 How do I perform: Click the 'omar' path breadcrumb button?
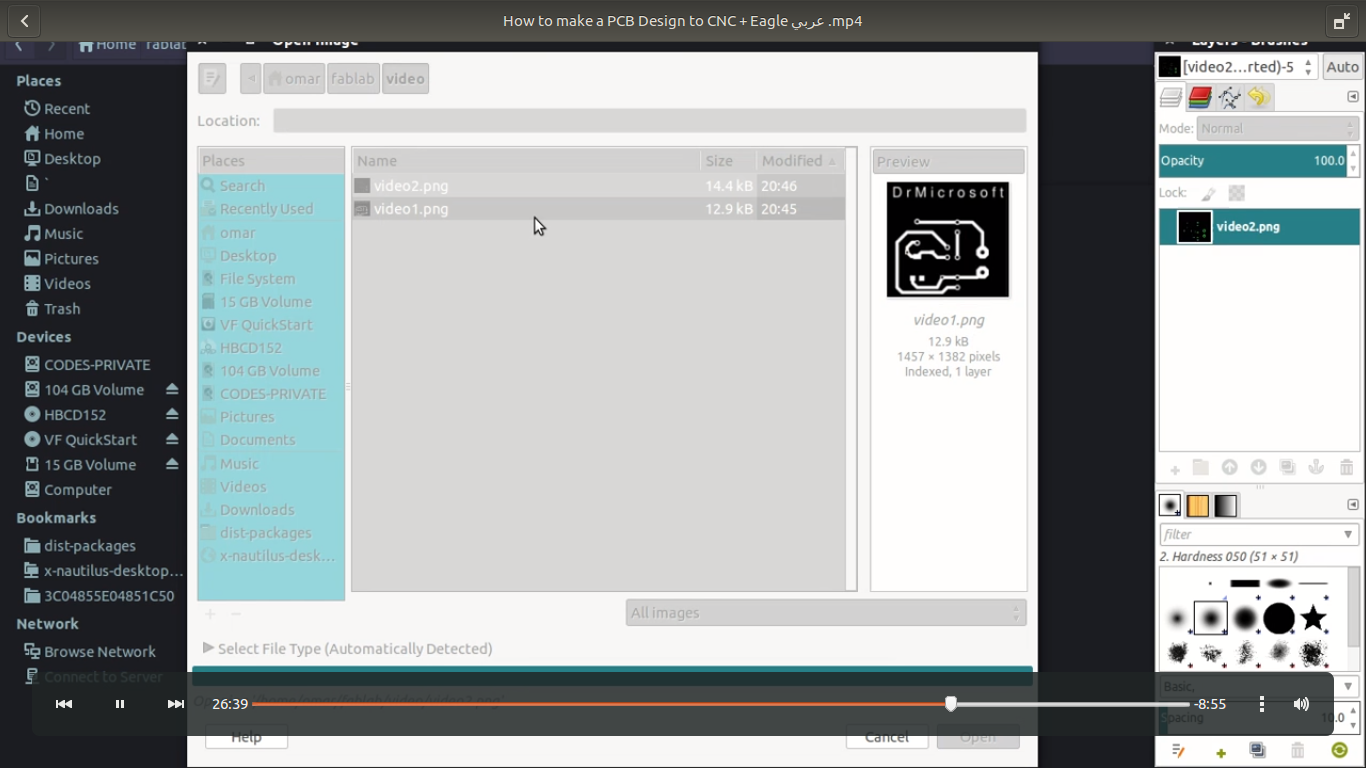pyautogui.click(x=294, y=78)
